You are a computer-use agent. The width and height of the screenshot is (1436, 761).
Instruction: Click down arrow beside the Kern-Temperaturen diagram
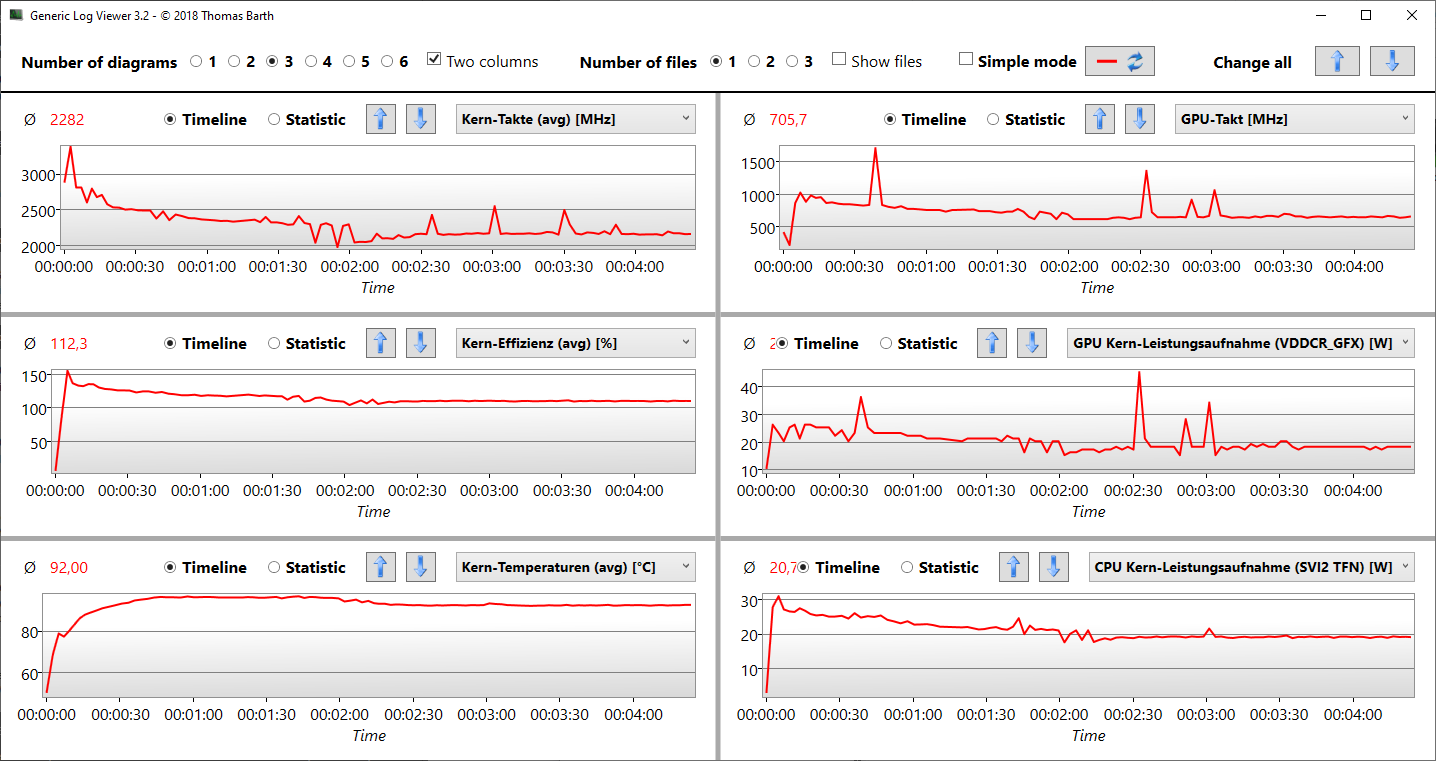pos(420,567)
